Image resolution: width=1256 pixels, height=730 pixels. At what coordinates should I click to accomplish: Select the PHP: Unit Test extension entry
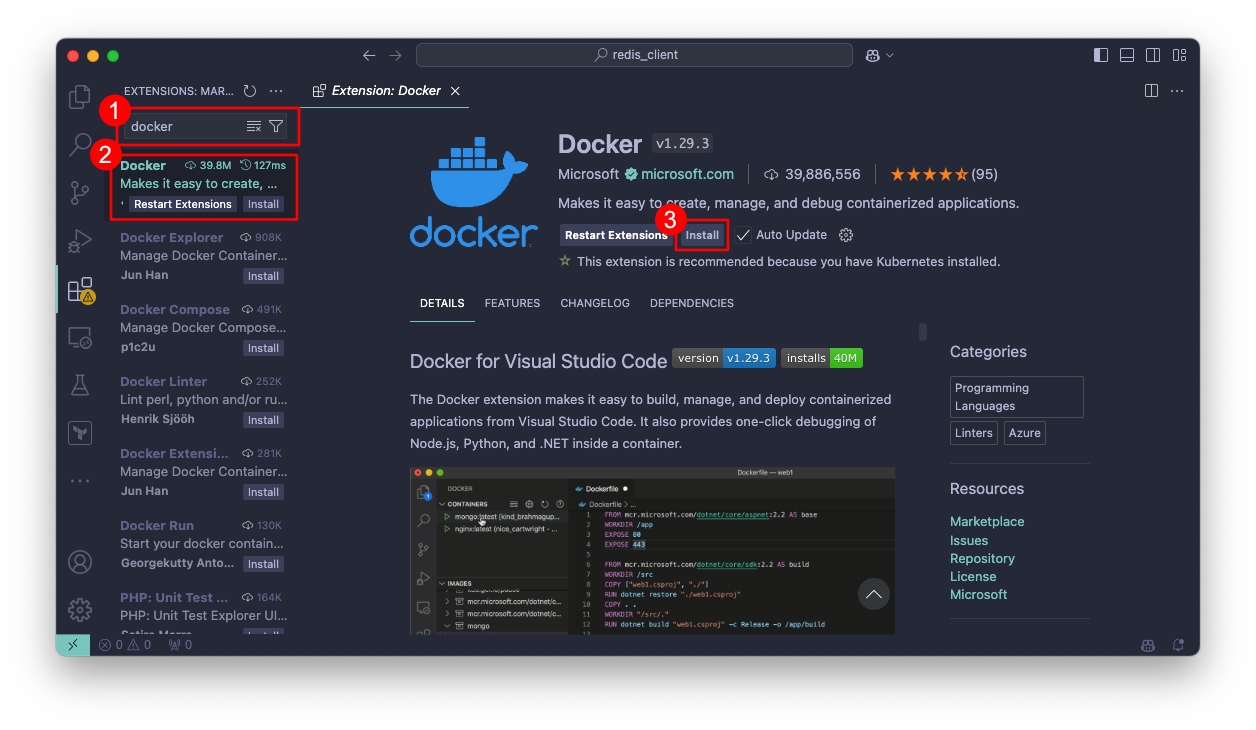click(x=204, y=610)
